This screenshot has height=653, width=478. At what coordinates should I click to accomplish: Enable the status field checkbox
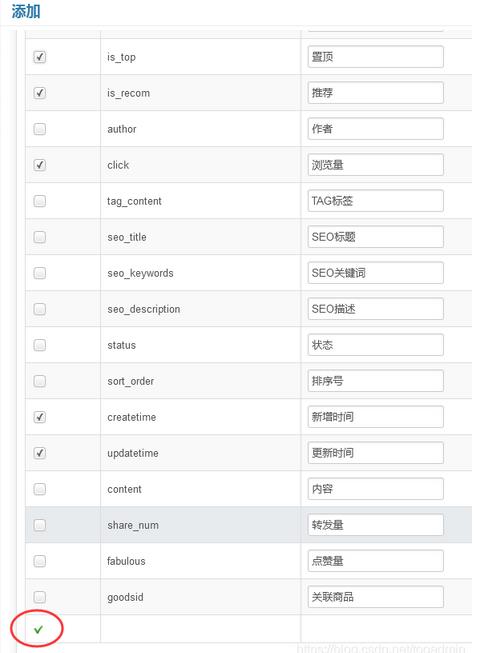pyautogui.click(x=40, y=345)
